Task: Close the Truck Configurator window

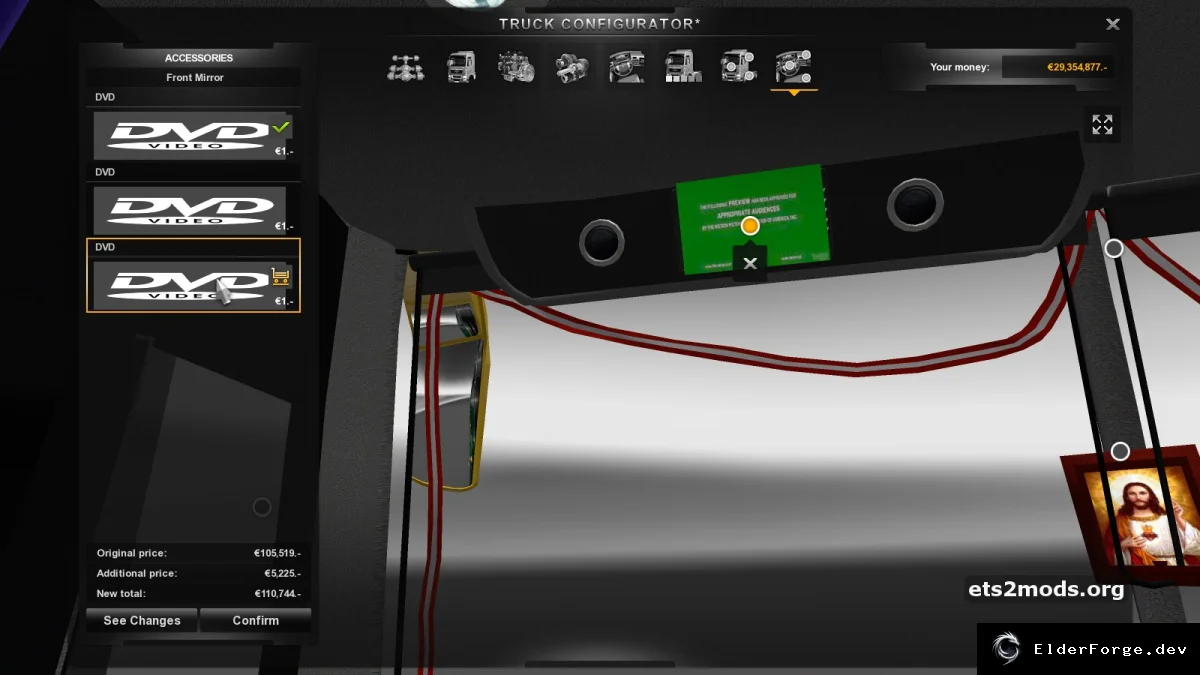Action: click(x=1113, y=24)
